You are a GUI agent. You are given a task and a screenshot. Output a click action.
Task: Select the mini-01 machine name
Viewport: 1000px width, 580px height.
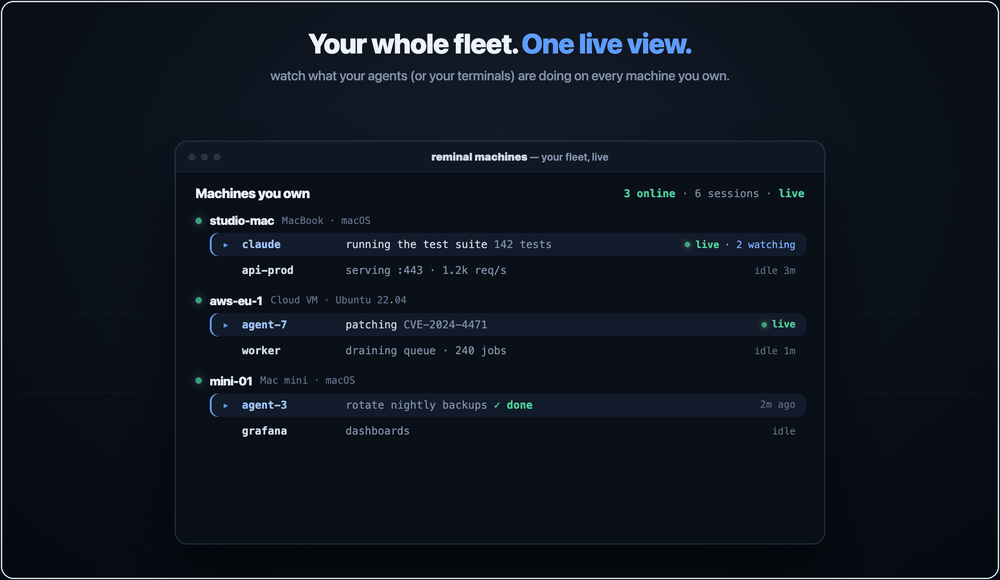pos(231,381)
